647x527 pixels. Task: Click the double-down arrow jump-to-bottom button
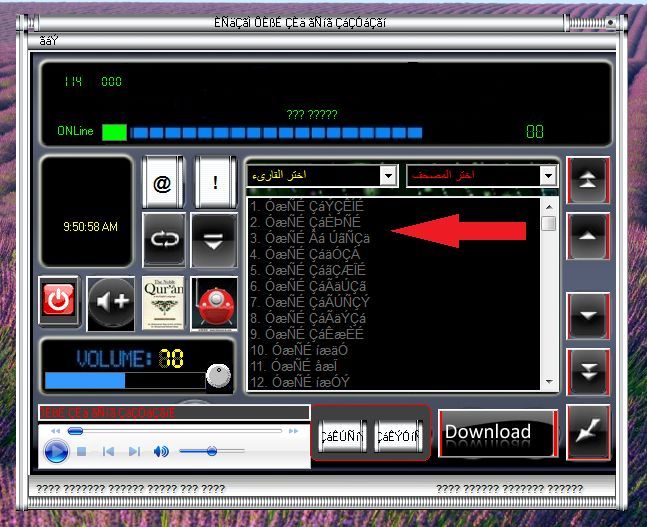(x=586, y=371)
